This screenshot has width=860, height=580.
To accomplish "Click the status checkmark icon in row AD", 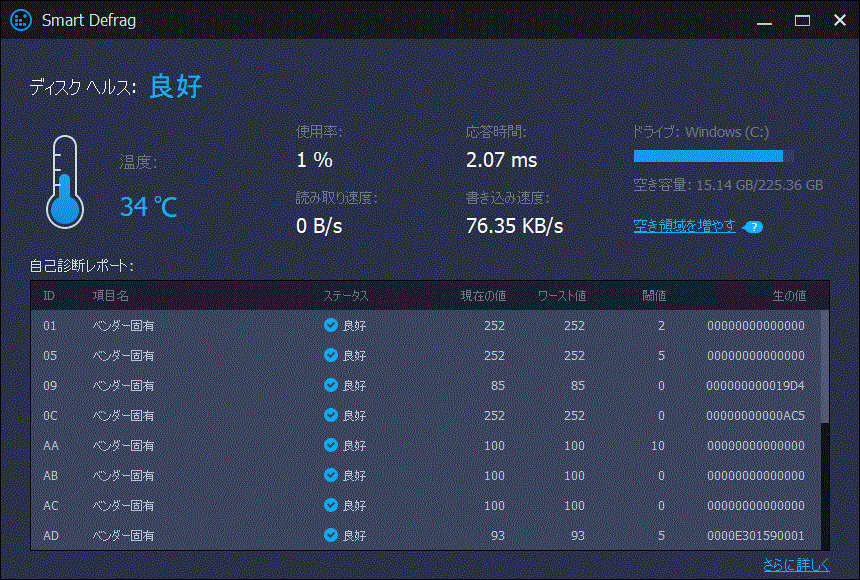I will pos(331,535).
